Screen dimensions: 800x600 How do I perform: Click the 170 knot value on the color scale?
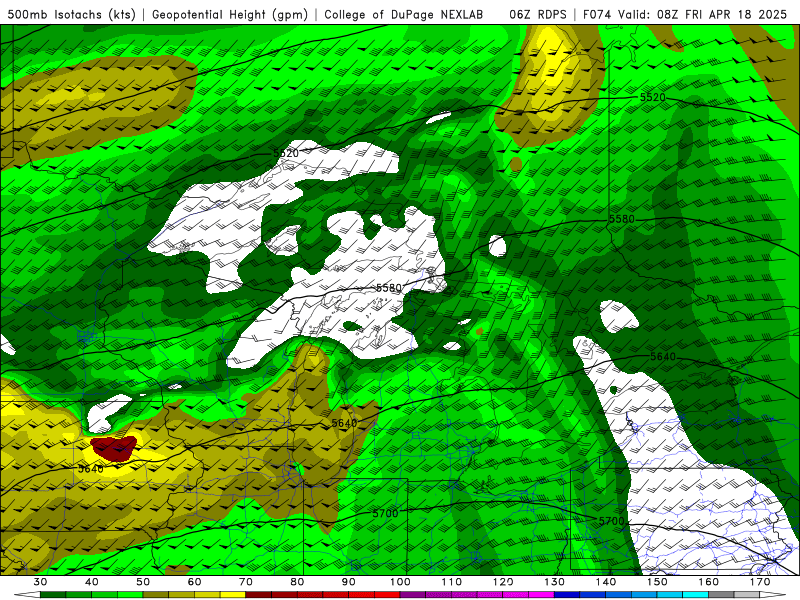760,582
